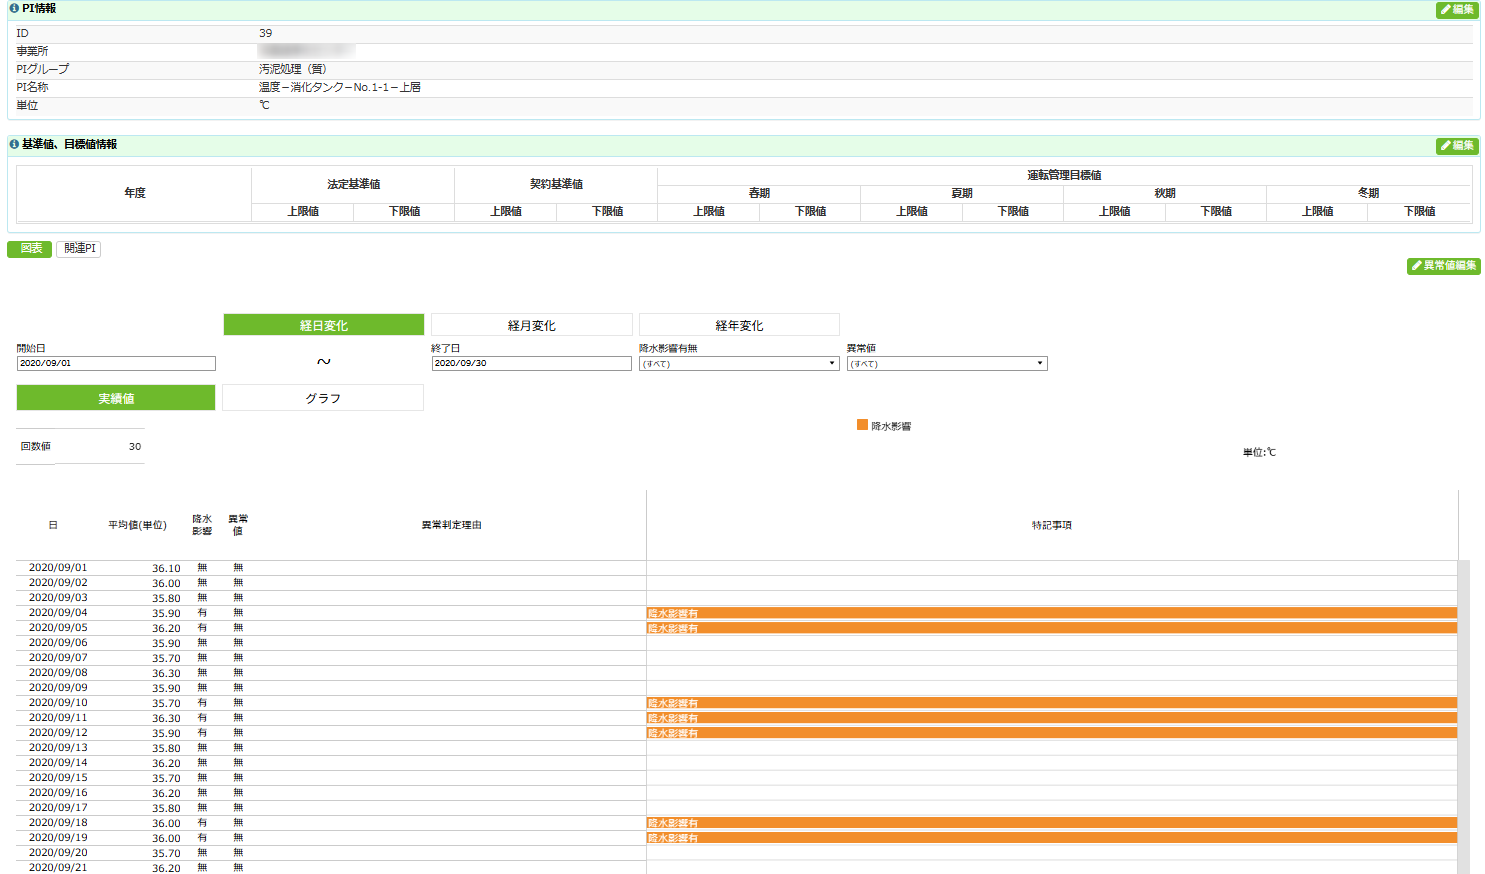The image size is (1485, 874).
Task: Click the 平均値(単位) column header
Action: pos(137,525)
